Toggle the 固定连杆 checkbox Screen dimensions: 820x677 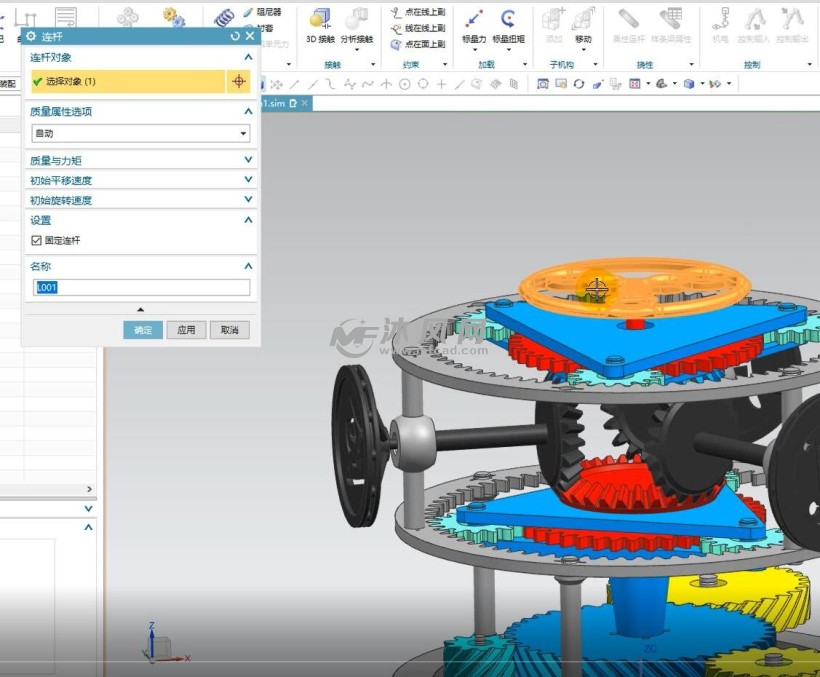point(36,240)
